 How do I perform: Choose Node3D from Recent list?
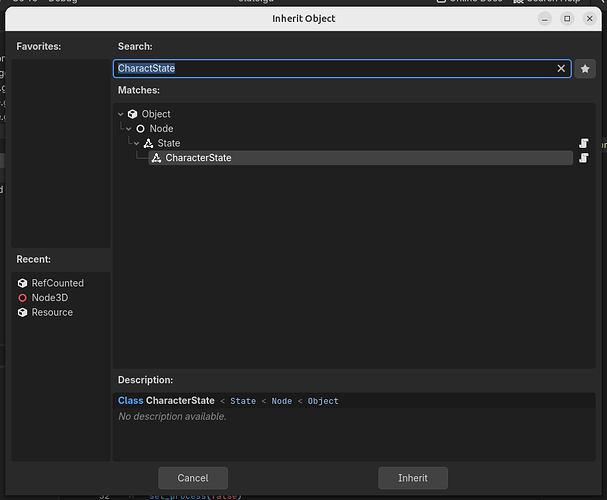click(50, 298)
